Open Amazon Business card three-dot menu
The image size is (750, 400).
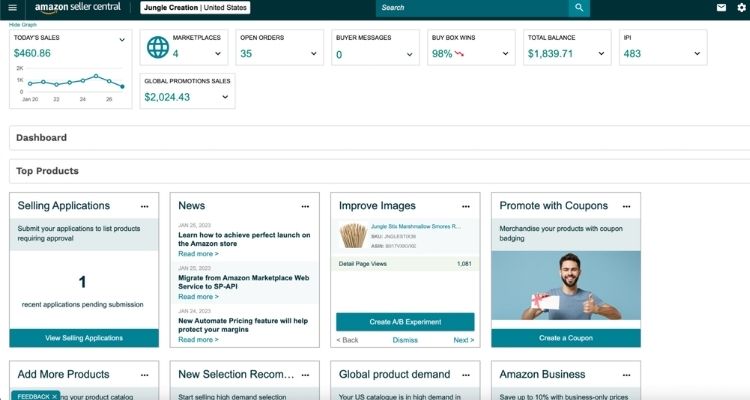pos(627,375)
